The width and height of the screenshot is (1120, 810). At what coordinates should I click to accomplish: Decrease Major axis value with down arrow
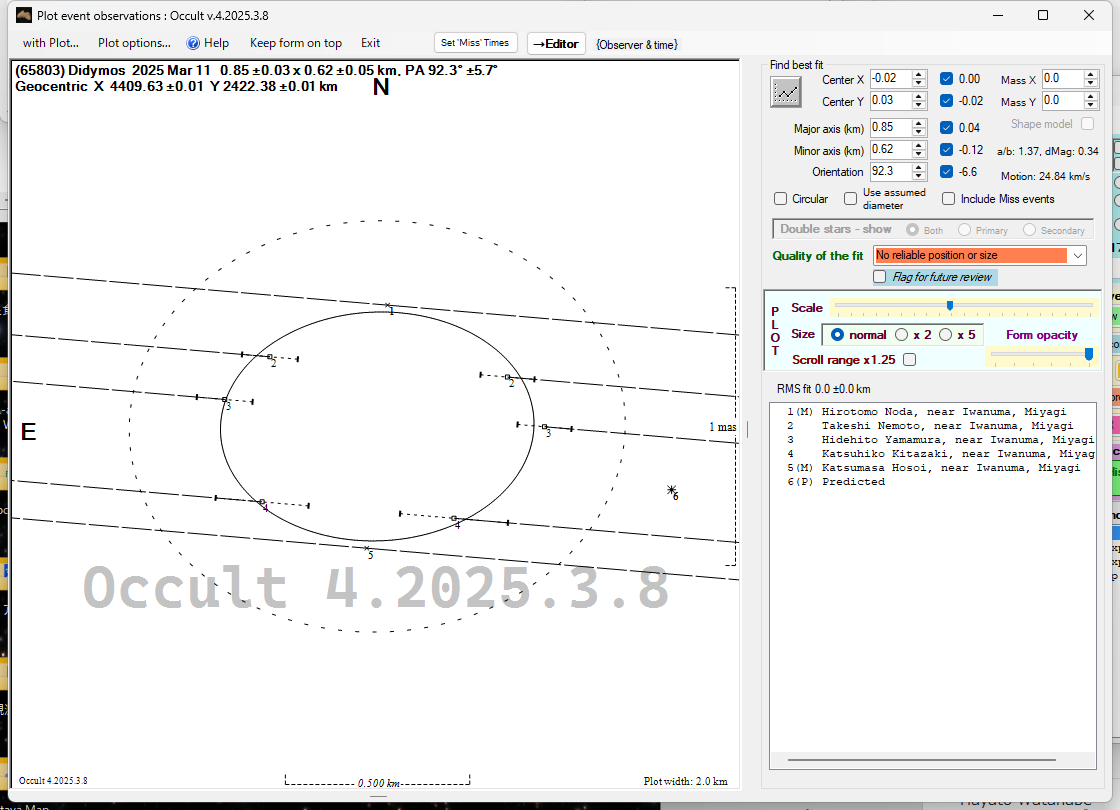pyautogui.click(x=918, y=133)
